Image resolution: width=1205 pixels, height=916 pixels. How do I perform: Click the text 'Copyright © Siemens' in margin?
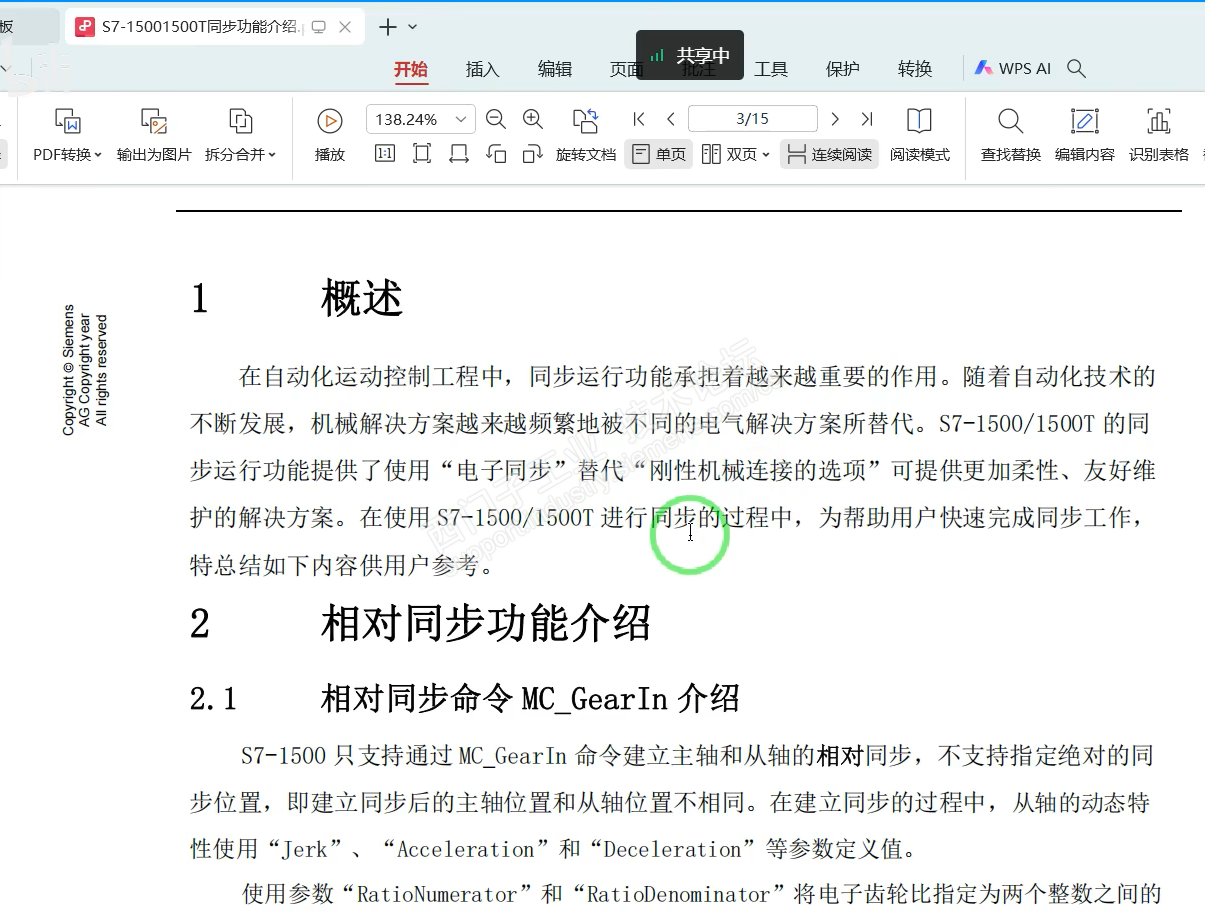(68, 370)
